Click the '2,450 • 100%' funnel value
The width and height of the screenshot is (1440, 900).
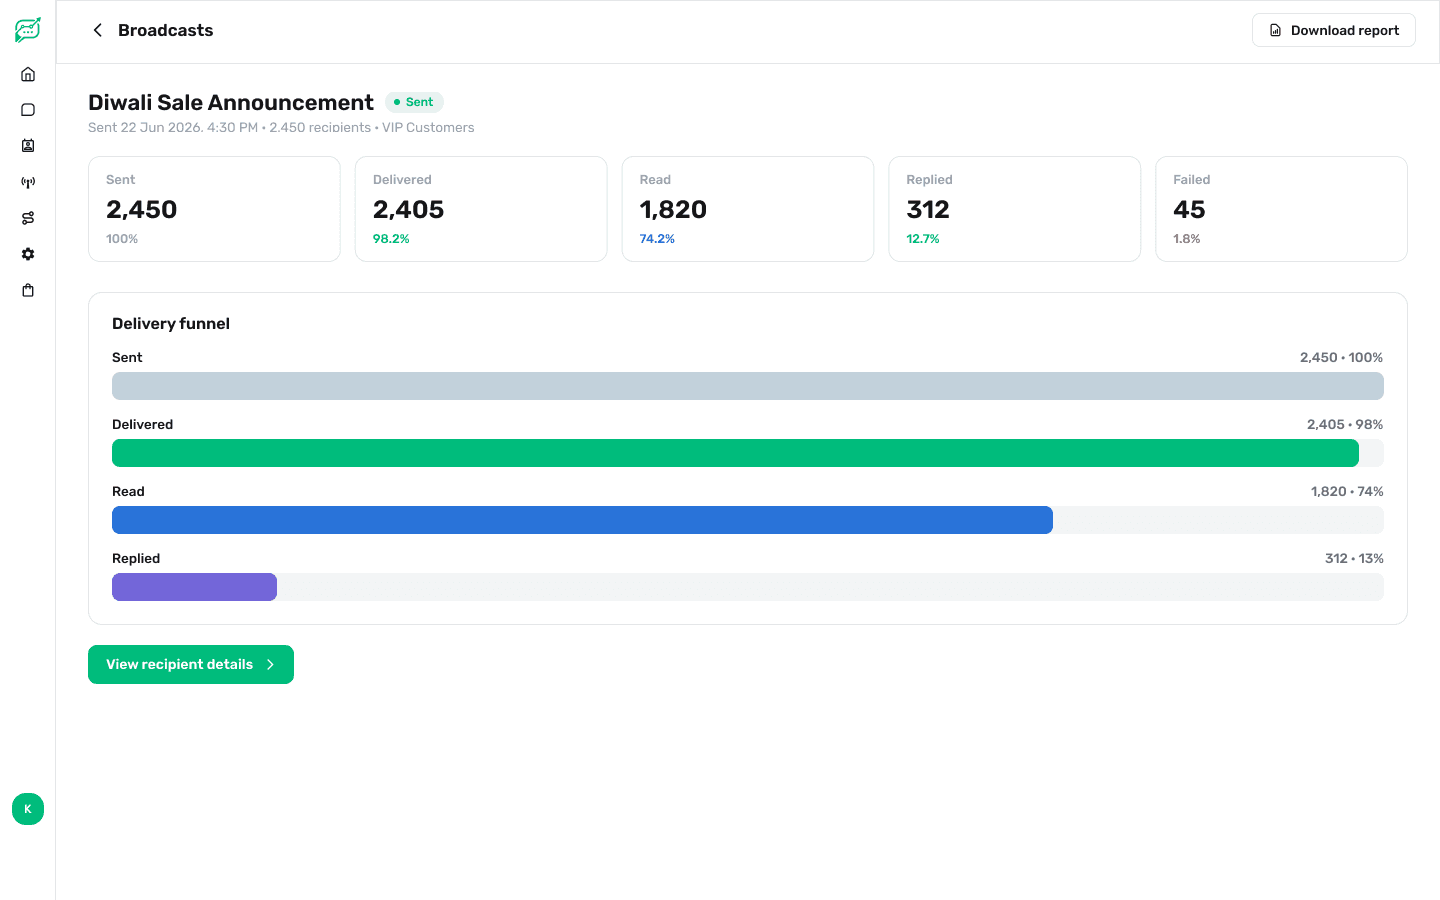tap(1341, 357)
